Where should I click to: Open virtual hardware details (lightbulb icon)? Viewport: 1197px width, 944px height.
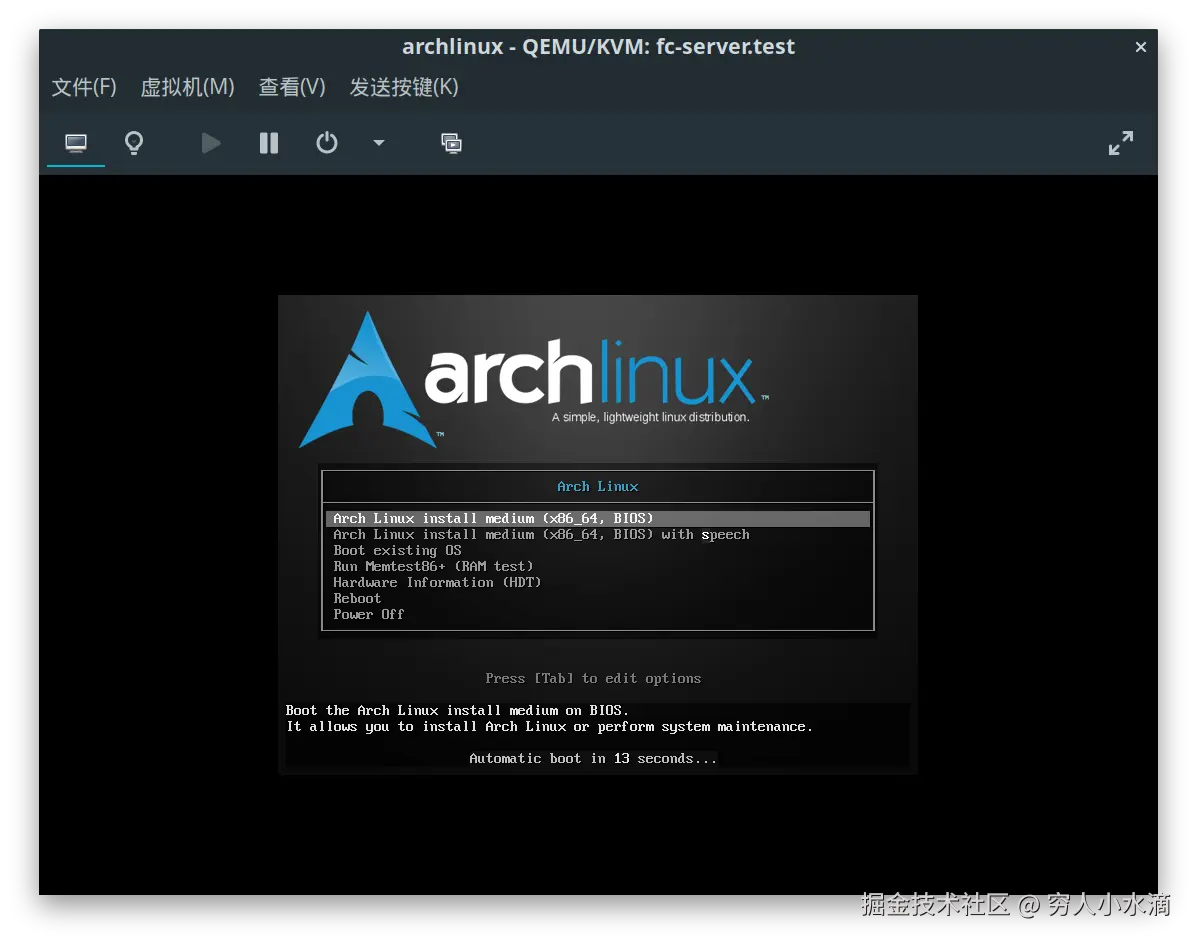134,143
